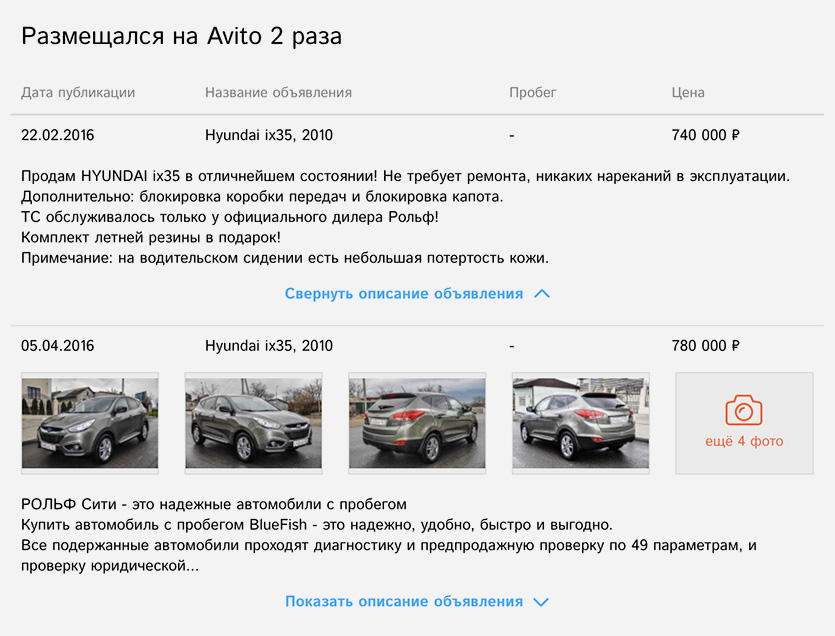Viewport: 835px width, 636px height.
Task: Click heading "Размещался на Avito 2 раза"
Action: coord(182,37)
